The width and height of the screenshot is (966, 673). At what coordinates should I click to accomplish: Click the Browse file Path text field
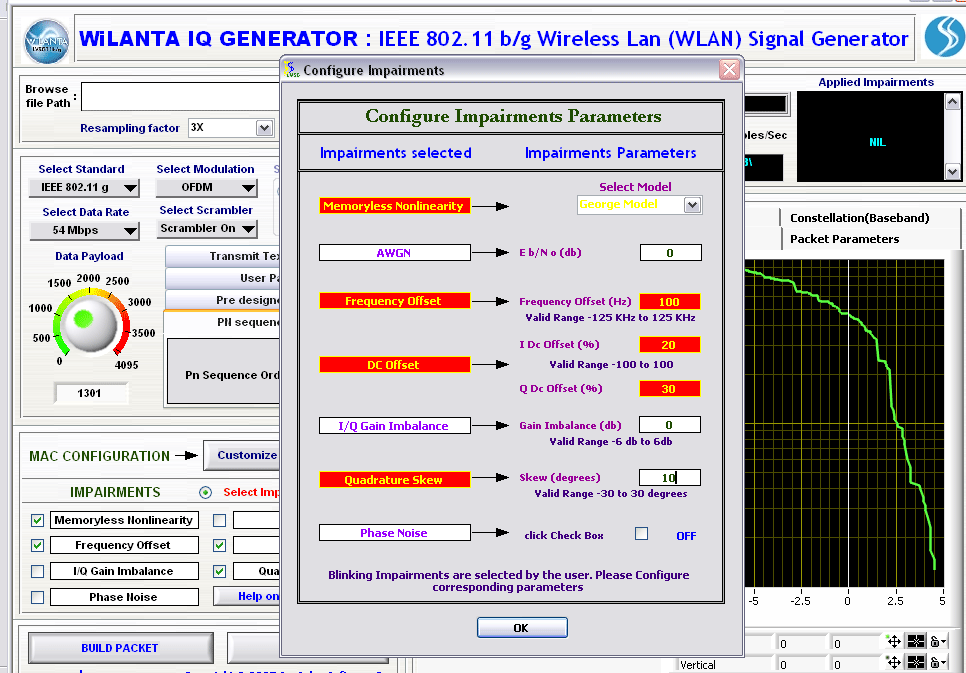(181, 97)
